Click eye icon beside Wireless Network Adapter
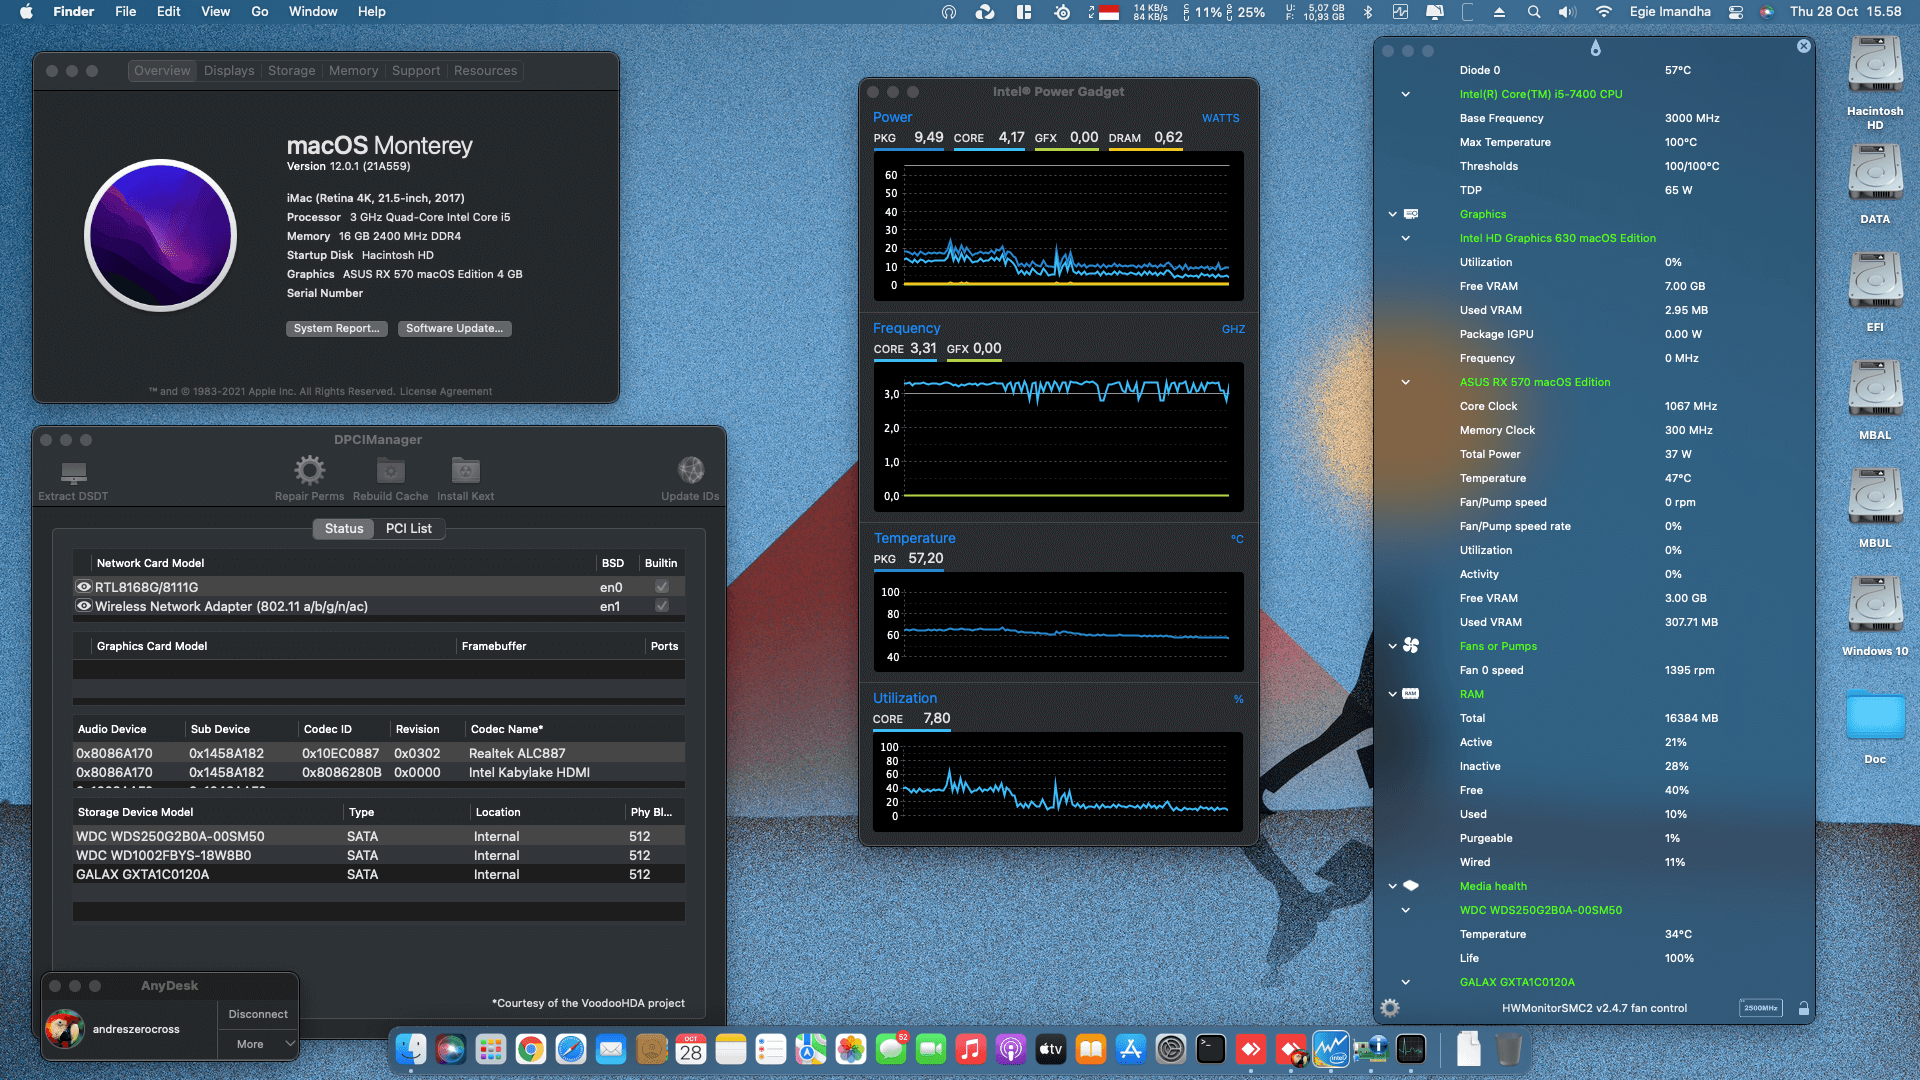This screenshot has height=1080, width=1920. [x=84, y=606]
